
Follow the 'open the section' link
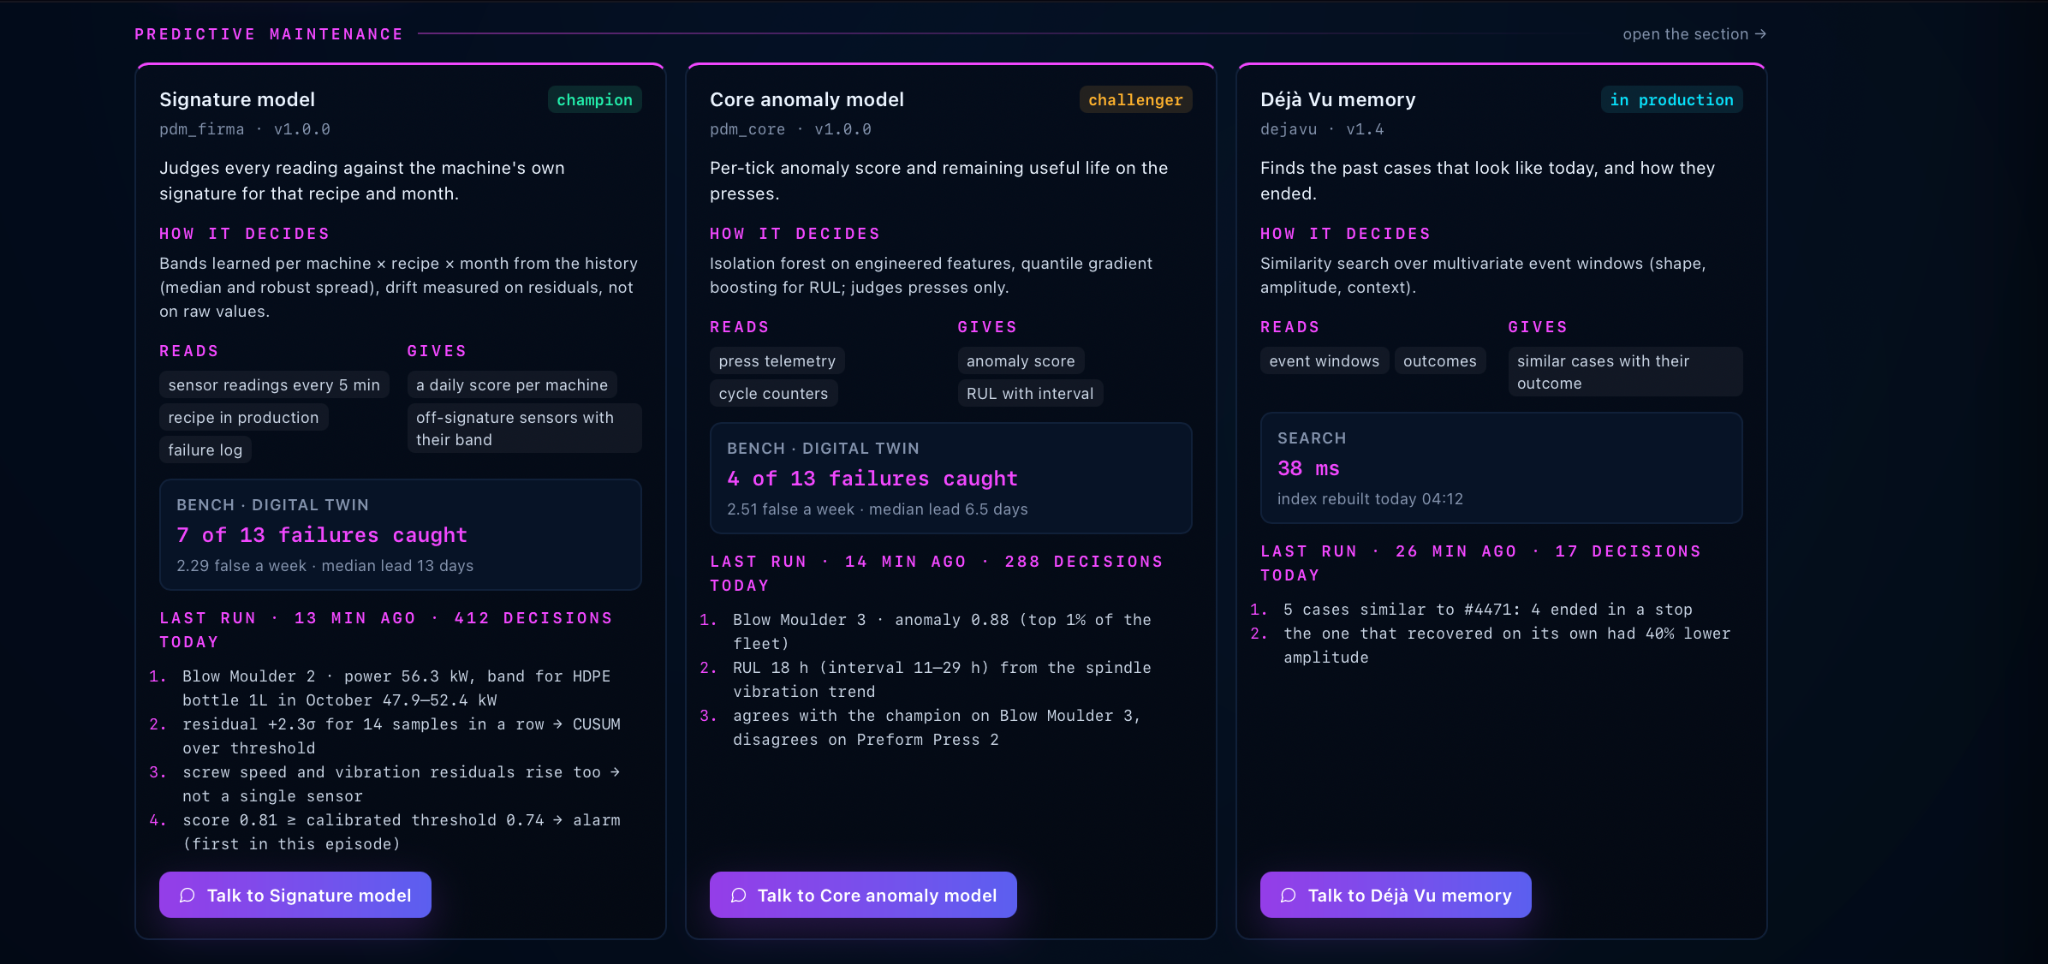1694,34
